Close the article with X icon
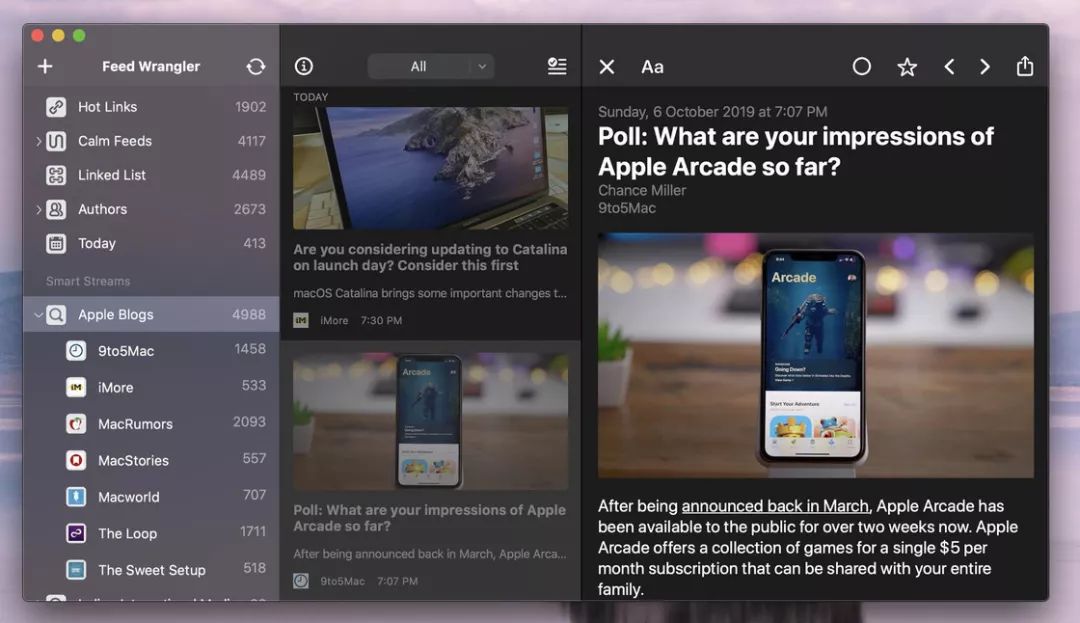Image resolution: width=1080 pixels, height=623 pixels. click(607, 67)
